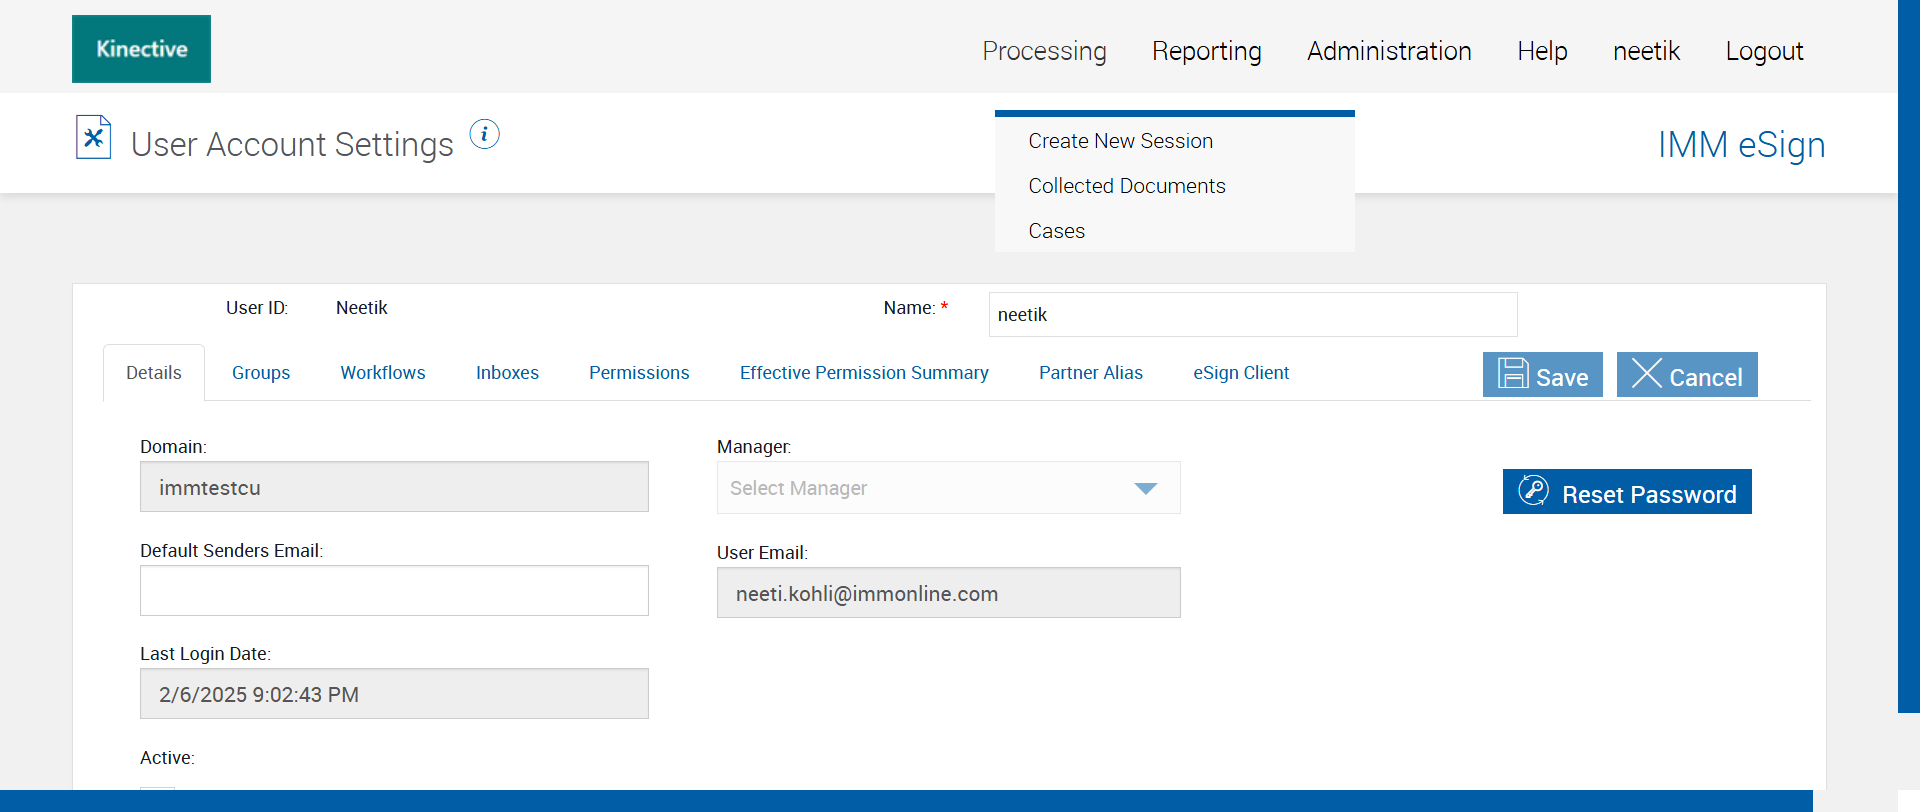The width and height of the screenshot is (1920, 812).
Task: Click the Logout link
Action: (x=1764, y=51)
